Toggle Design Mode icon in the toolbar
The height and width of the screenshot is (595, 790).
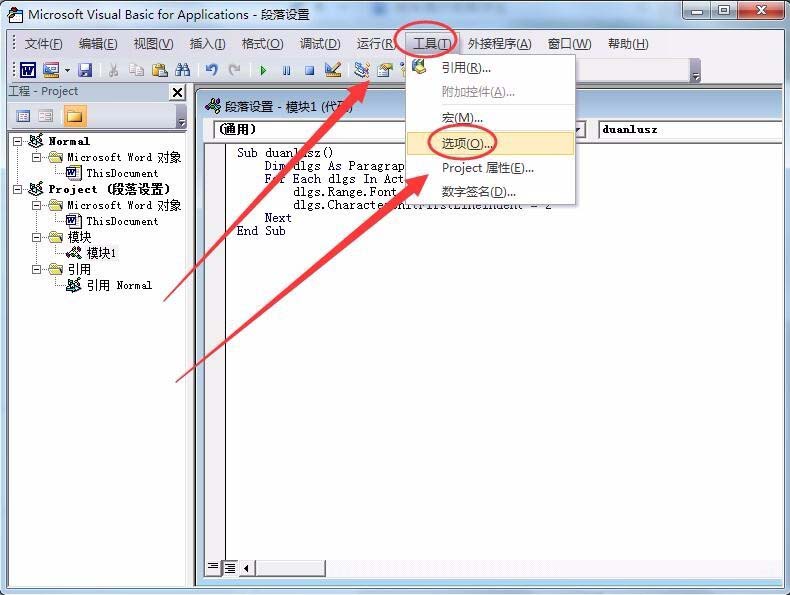click(x=333, y=70)
